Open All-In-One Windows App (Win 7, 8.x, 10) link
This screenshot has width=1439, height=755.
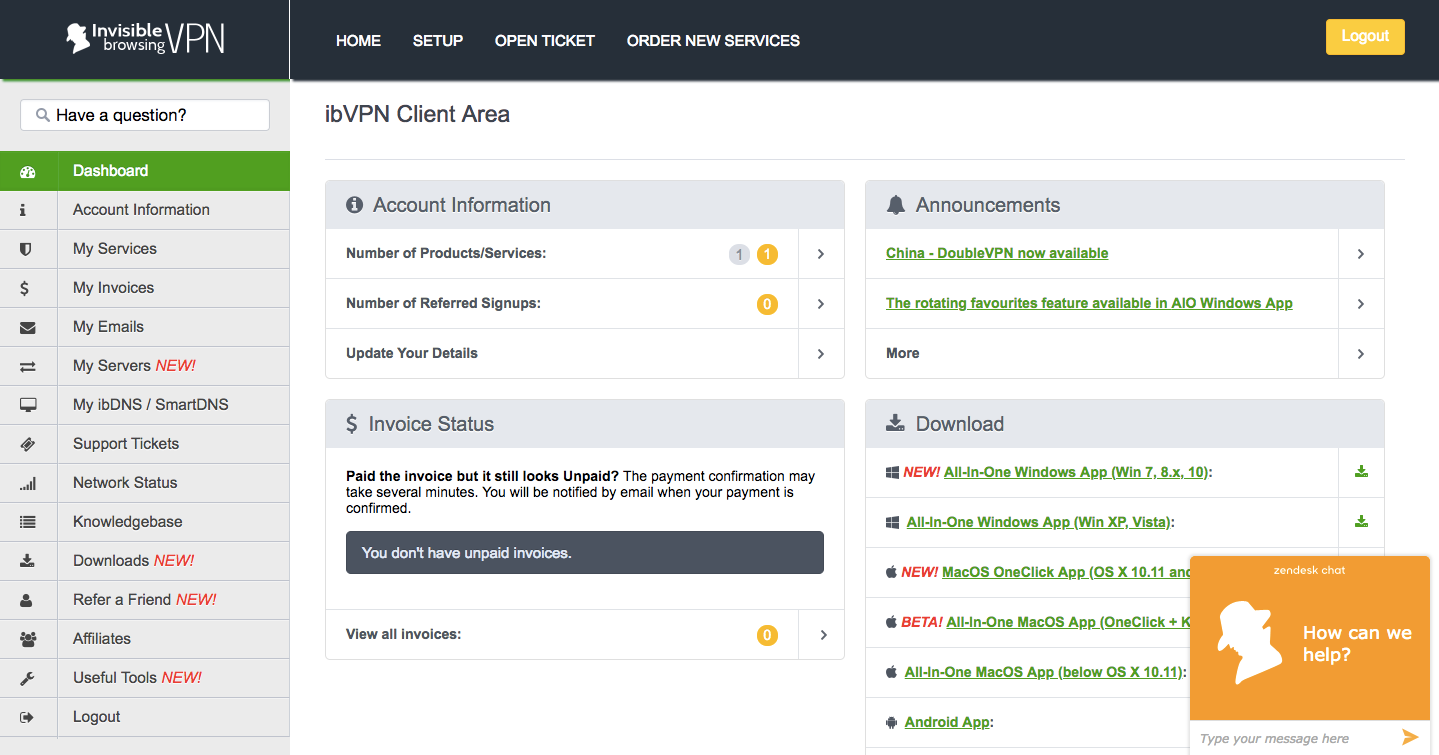(1076, 472)
